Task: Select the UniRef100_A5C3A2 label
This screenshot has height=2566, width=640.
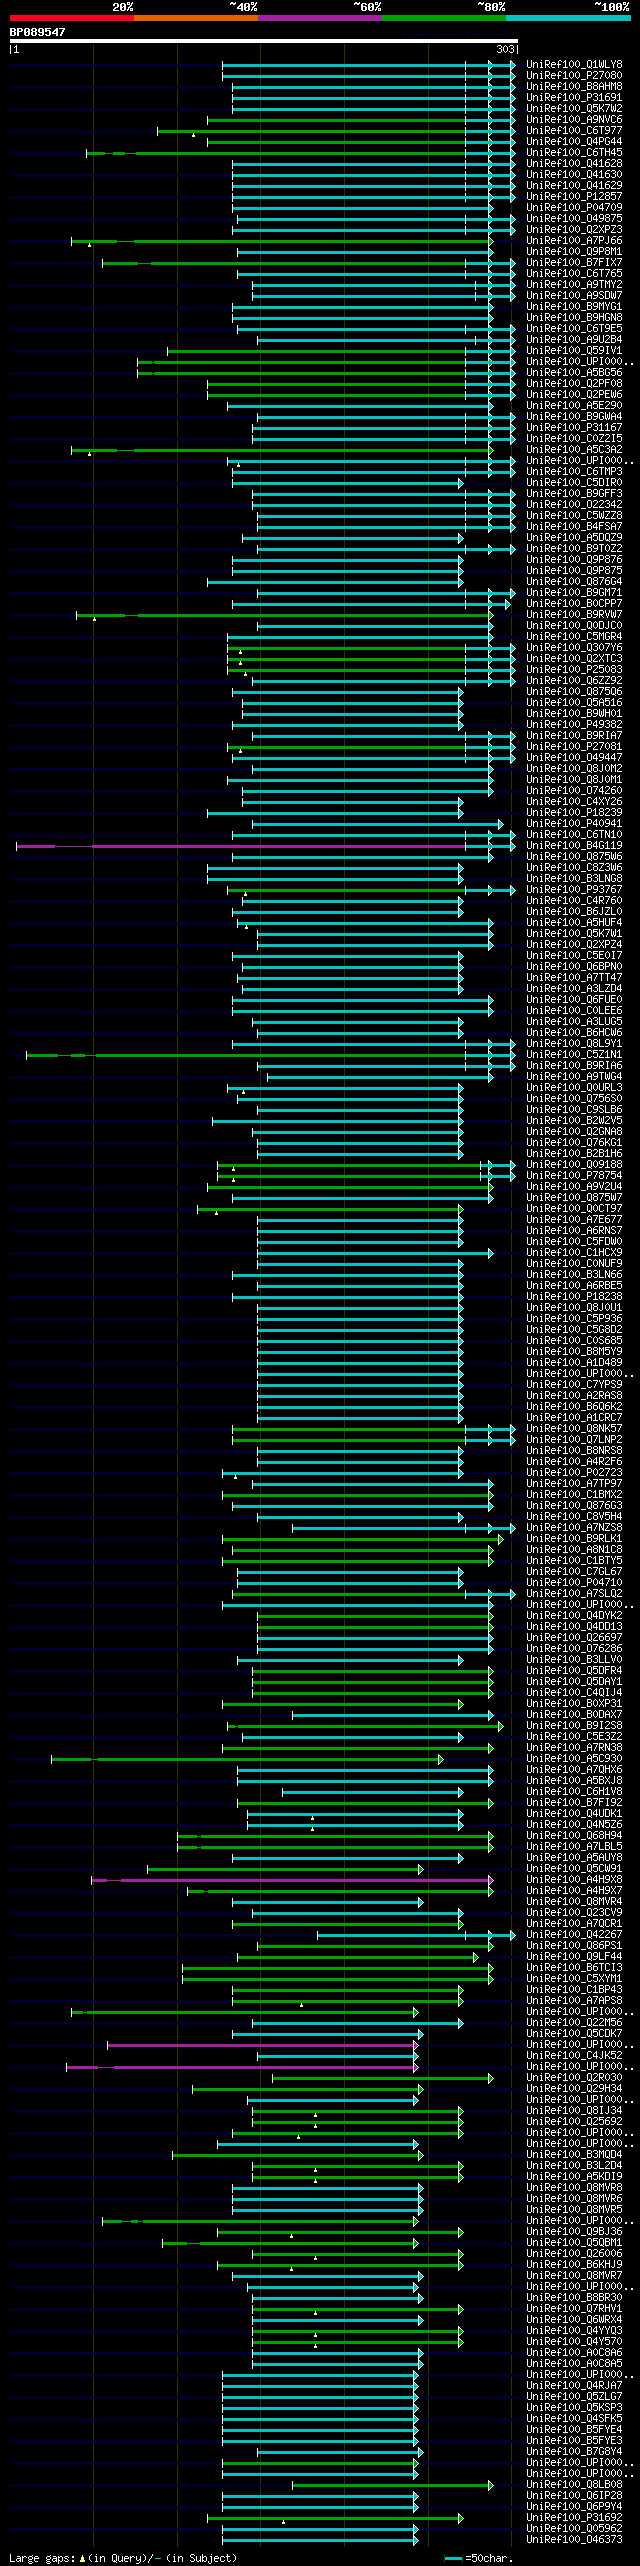Action: (574, 449)
